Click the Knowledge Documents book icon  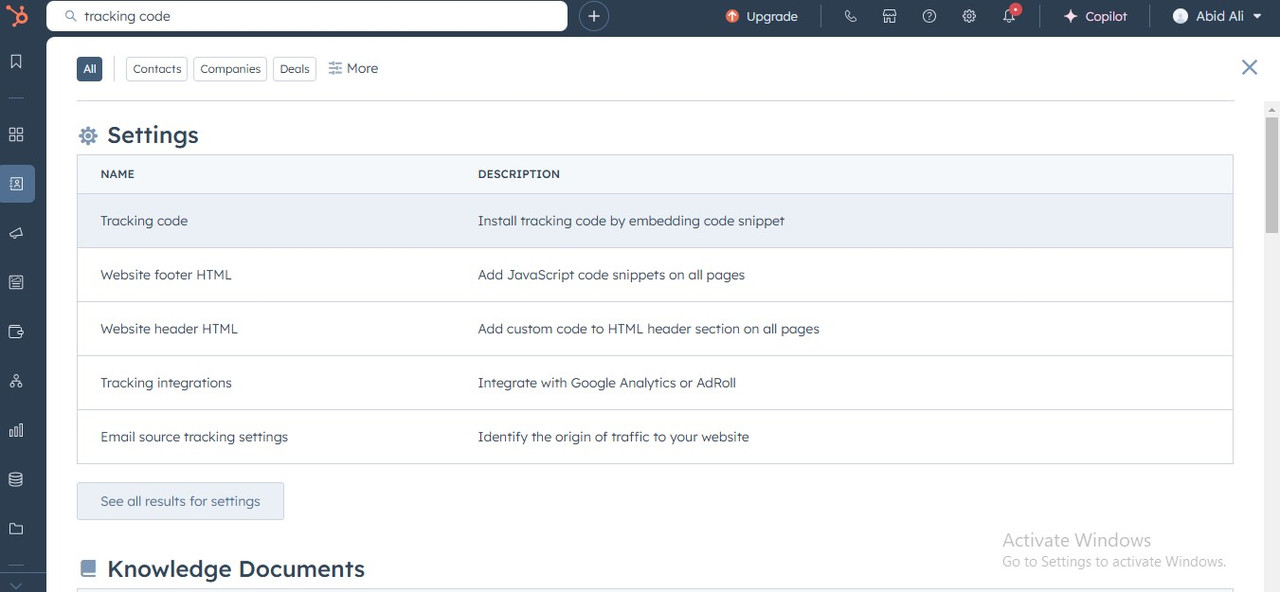point(88,569)
